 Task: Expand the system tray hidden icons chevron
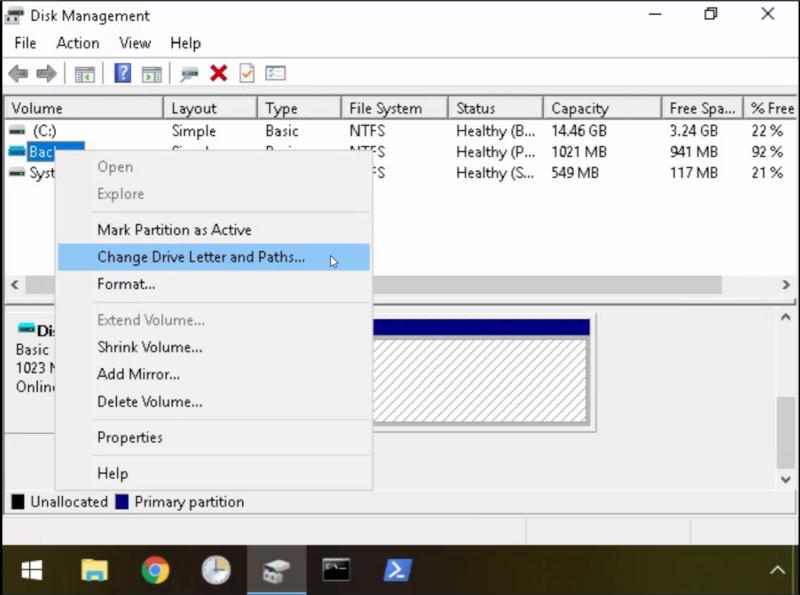click(x=777, y=570)
